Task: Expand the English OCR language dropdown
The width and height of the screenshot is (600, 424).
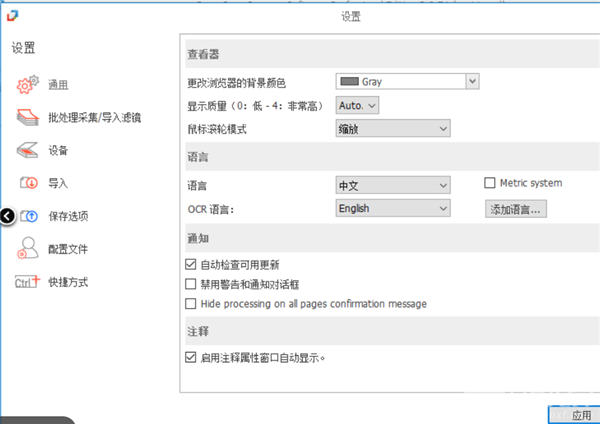Action: tap(393, 208)
